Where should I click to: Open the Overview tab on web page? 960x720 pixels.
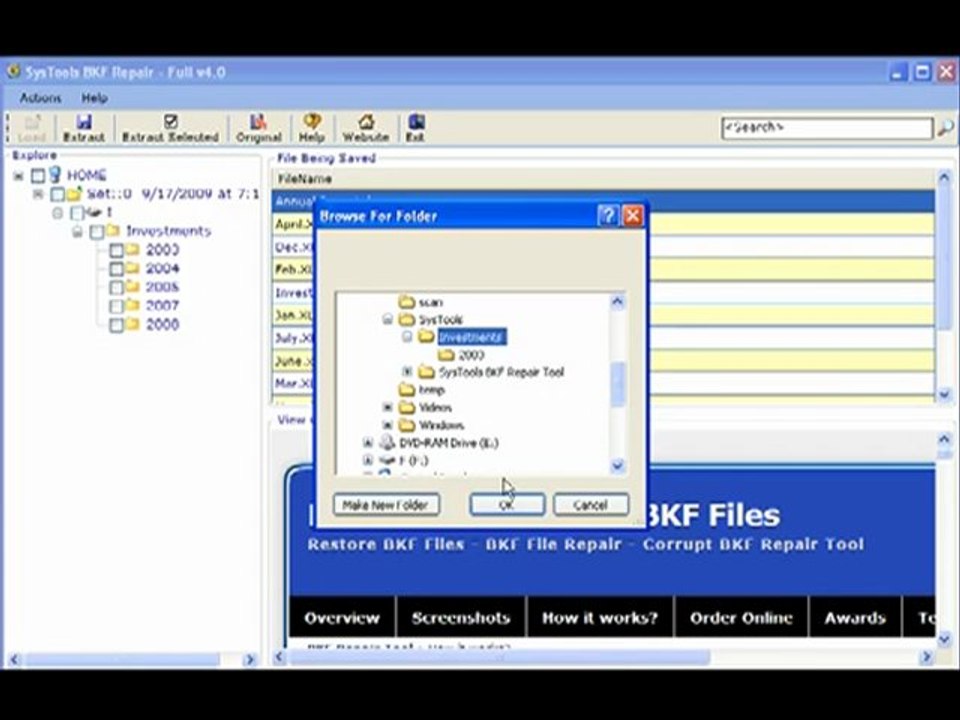(x=342, y=618)
